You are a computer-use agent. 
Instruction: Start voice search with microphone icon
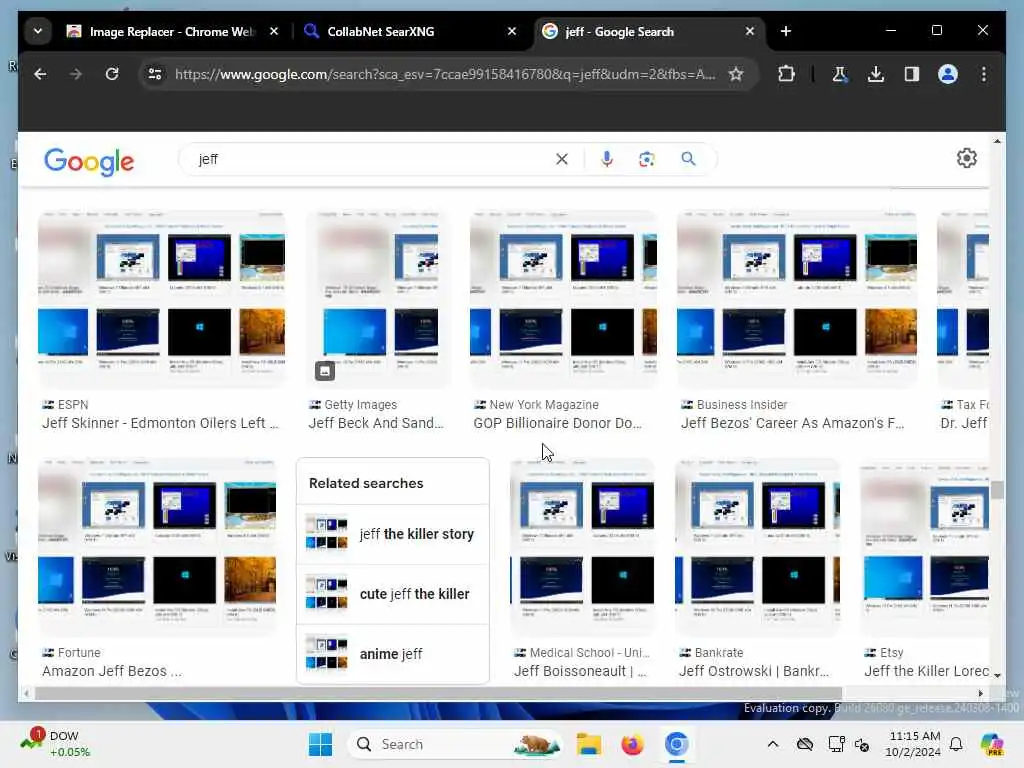607,159
